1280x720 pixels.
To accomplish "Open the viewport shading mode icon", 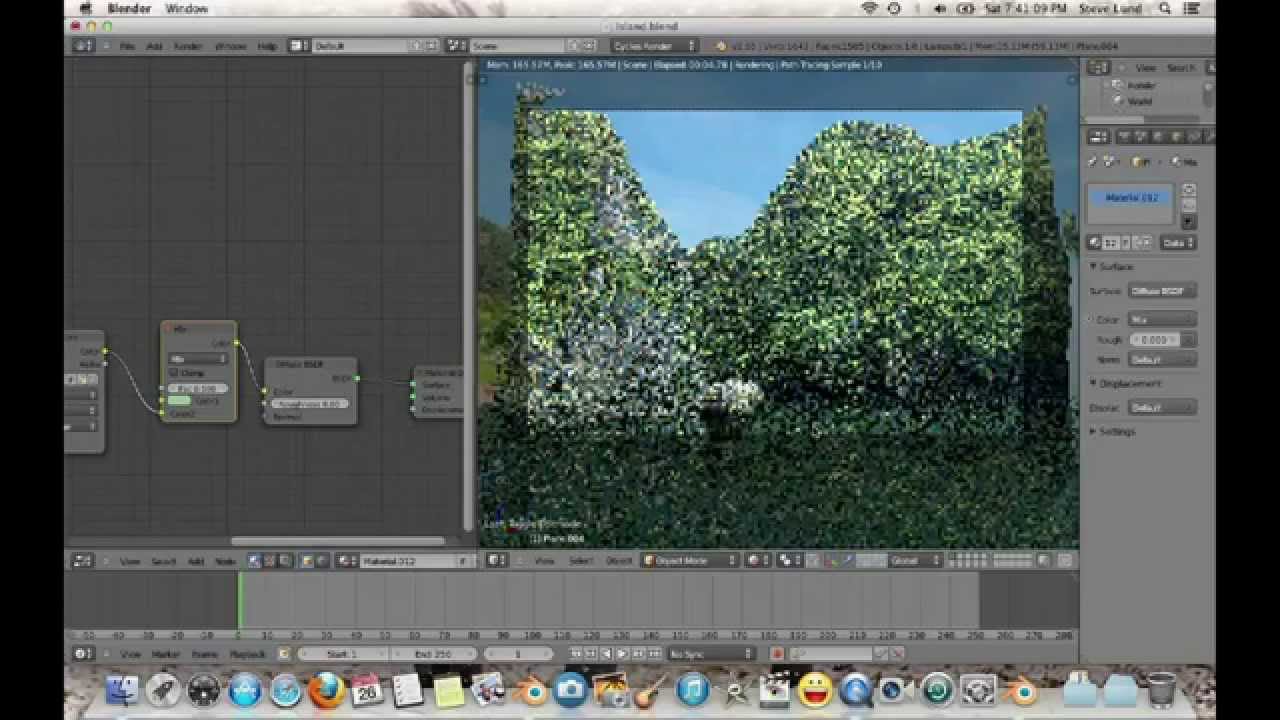I will click(x=758, y=561).
